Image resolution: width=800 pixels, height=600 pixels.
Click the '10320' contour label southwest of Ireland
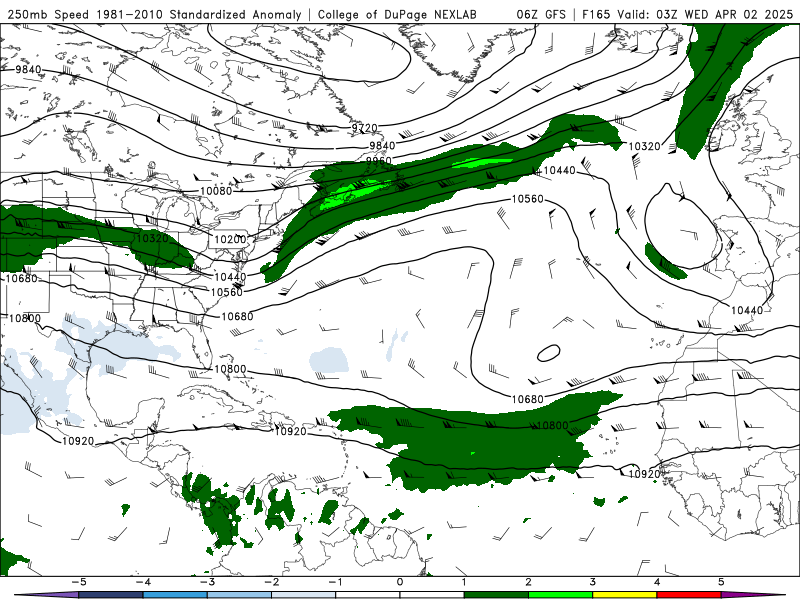pyautogui.click(x=644, y=146)
